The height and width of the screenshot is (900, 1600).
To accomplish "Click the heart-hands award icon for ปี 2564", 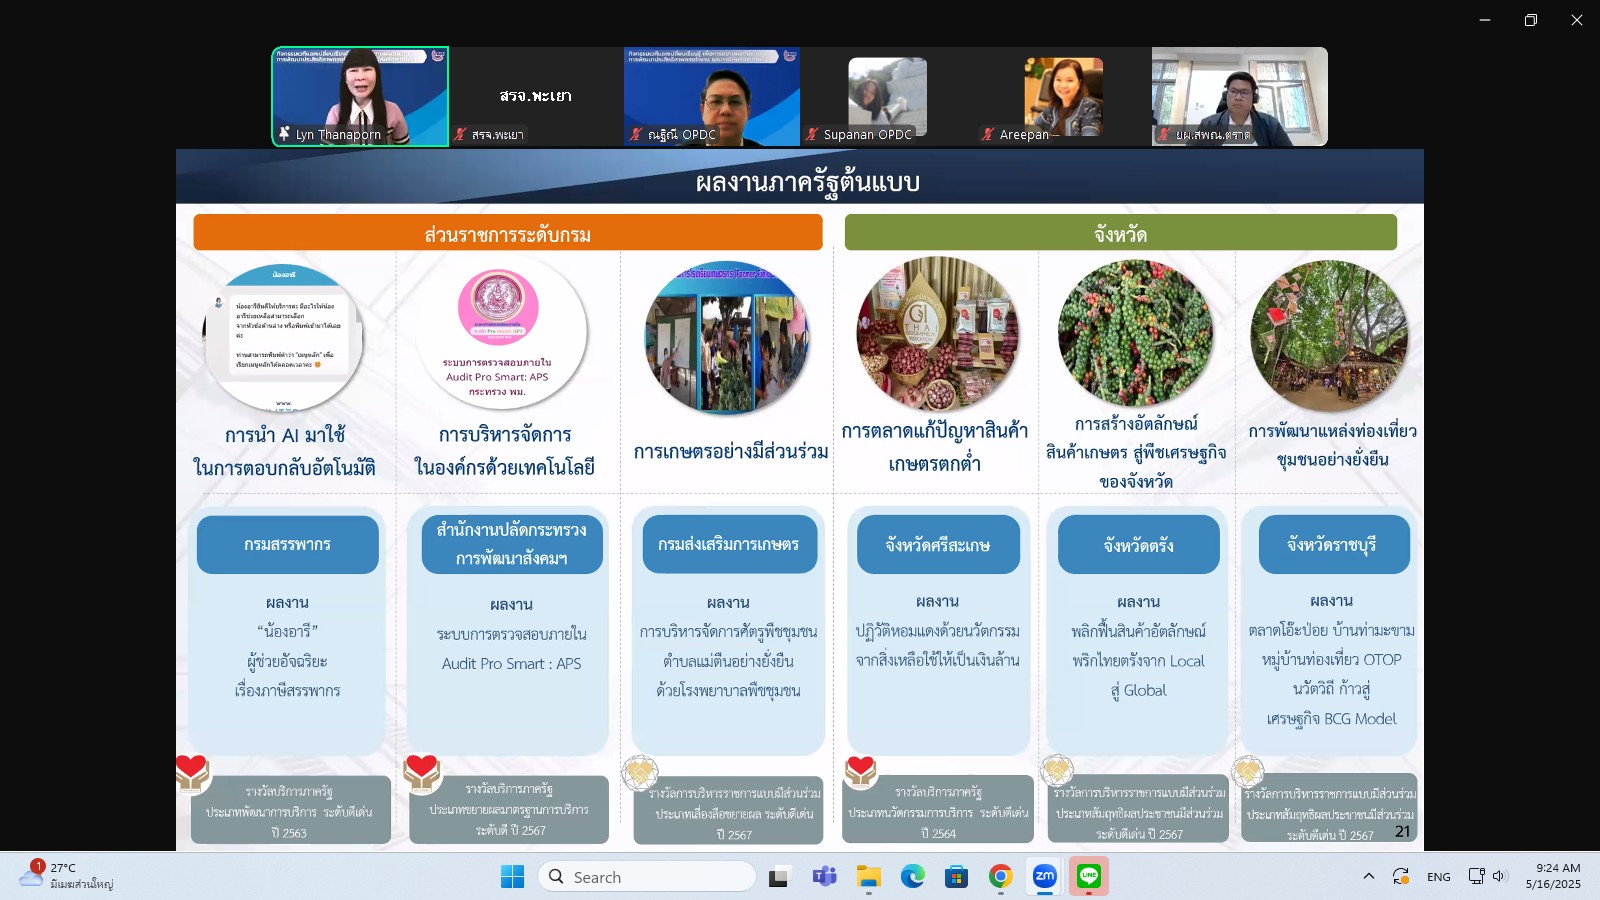I will click(x=861, y=771).
